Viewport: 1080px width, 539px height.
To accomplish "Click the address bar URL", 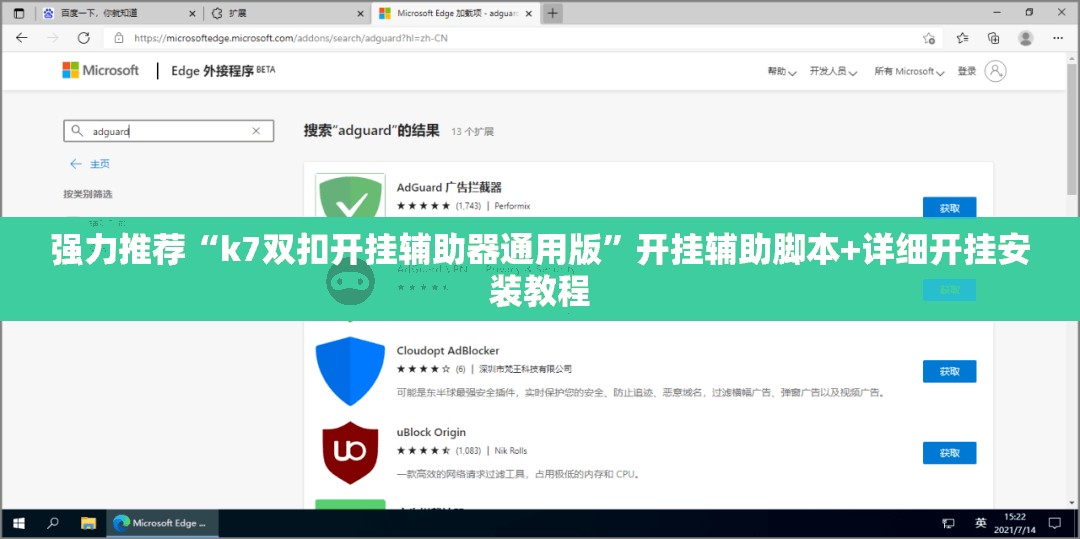I will tap(291, 38).
